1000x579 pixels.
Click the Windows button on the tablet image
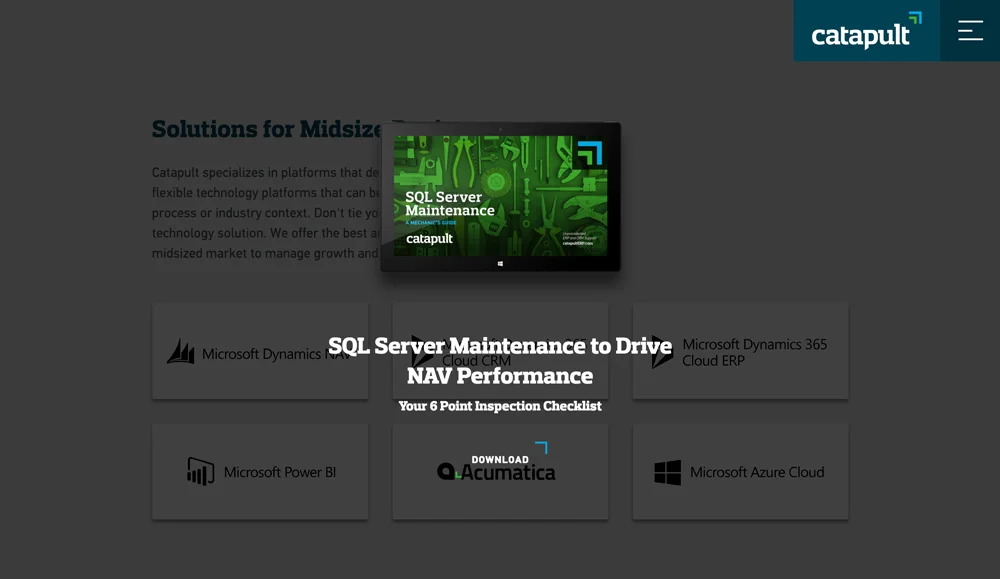pos(500,263)
